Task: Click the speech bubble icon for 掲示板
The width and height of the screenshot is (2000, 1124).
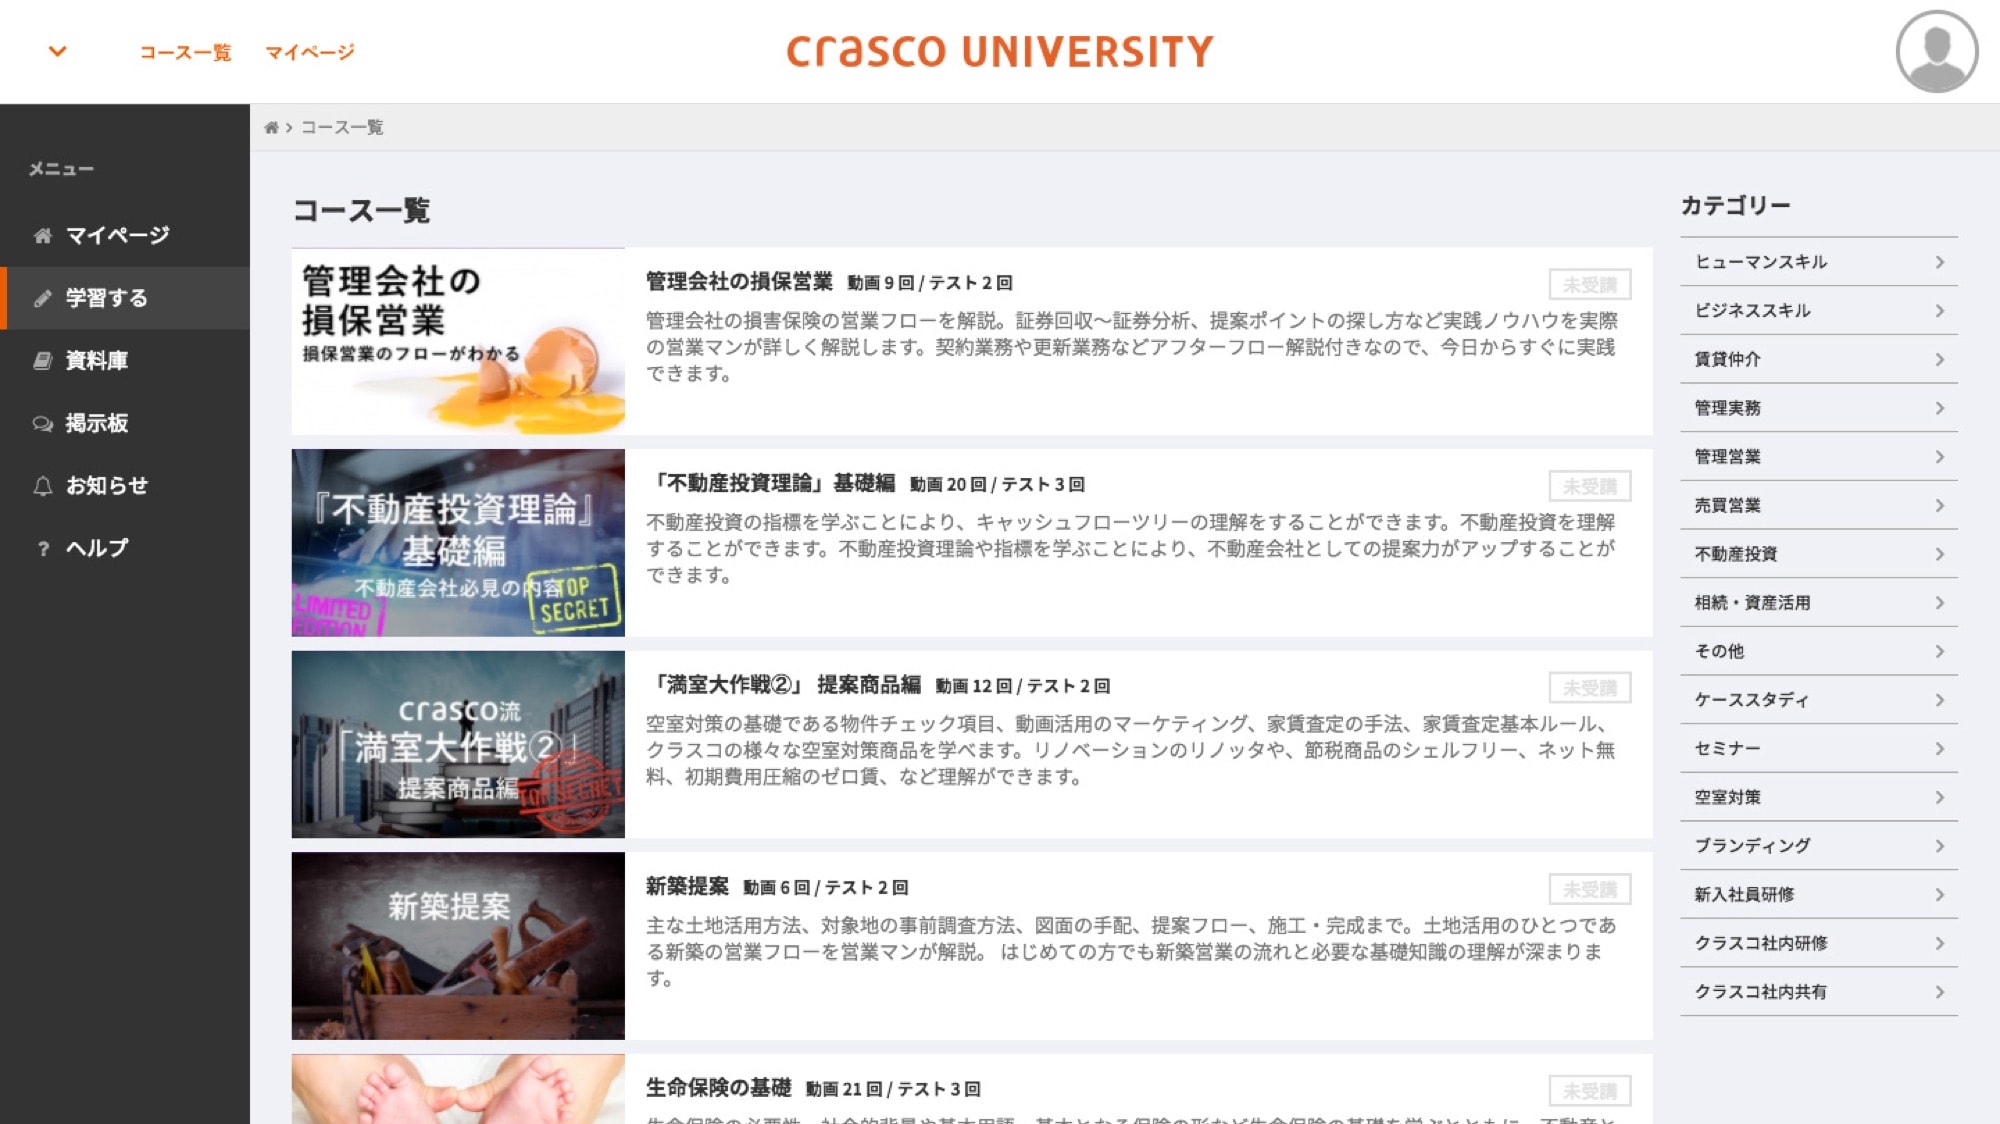Action: [x=42, y=424]
